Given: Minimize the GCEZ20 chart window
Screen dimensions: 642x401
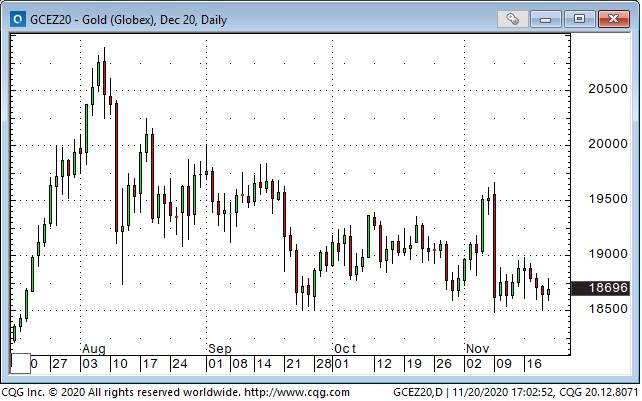Looking at the screenshot, I should (545, 19).
